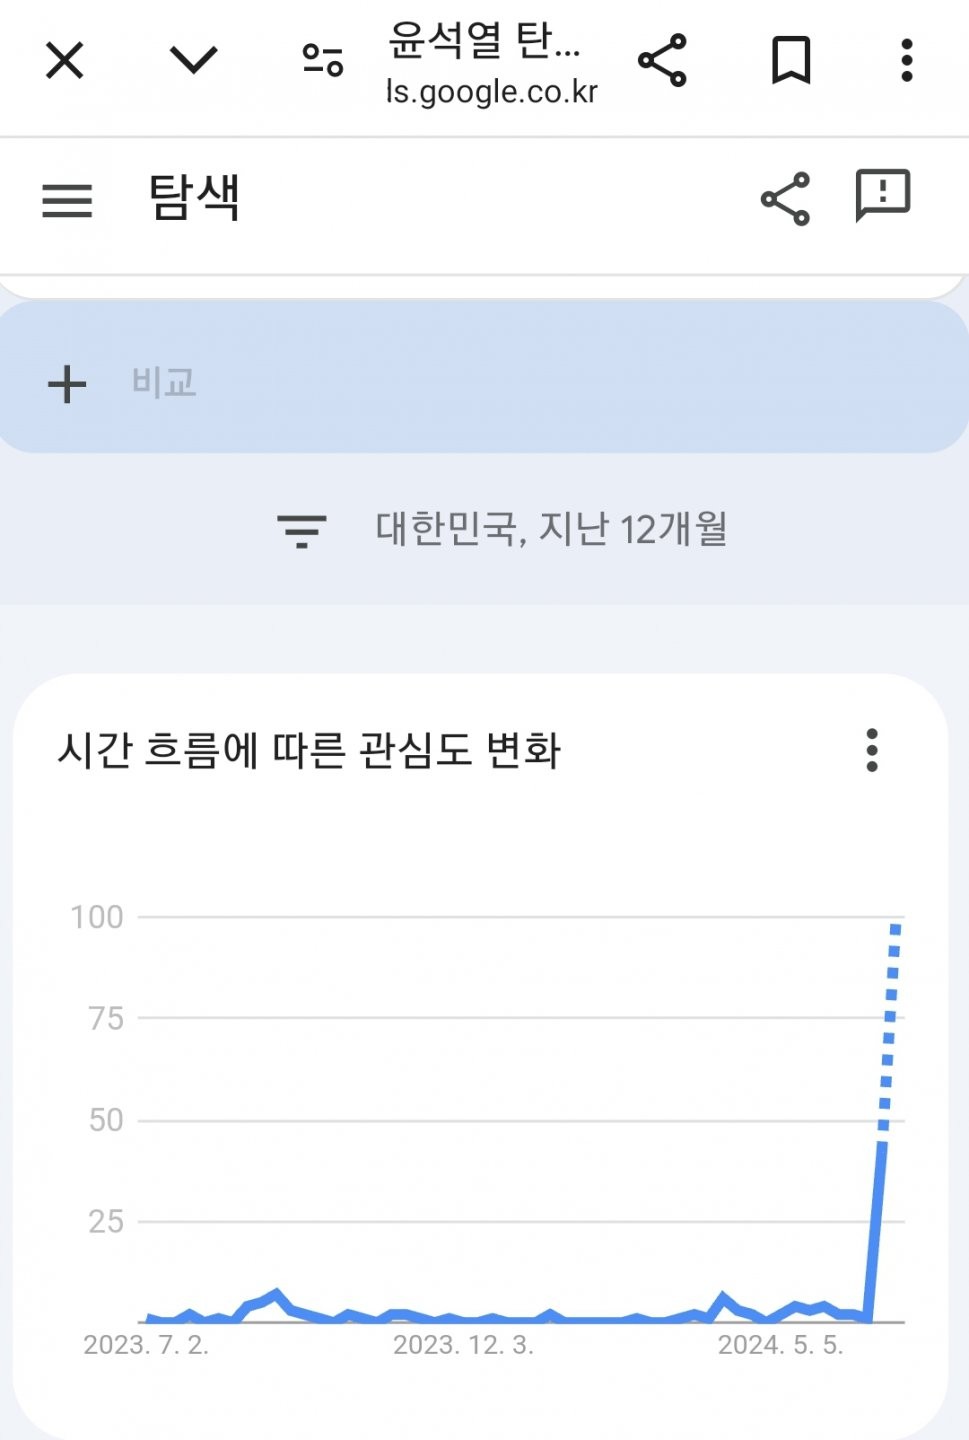Click the 2023. 12. 3. axis date label
This screenshot has height=1440, width=969.
463,1345
